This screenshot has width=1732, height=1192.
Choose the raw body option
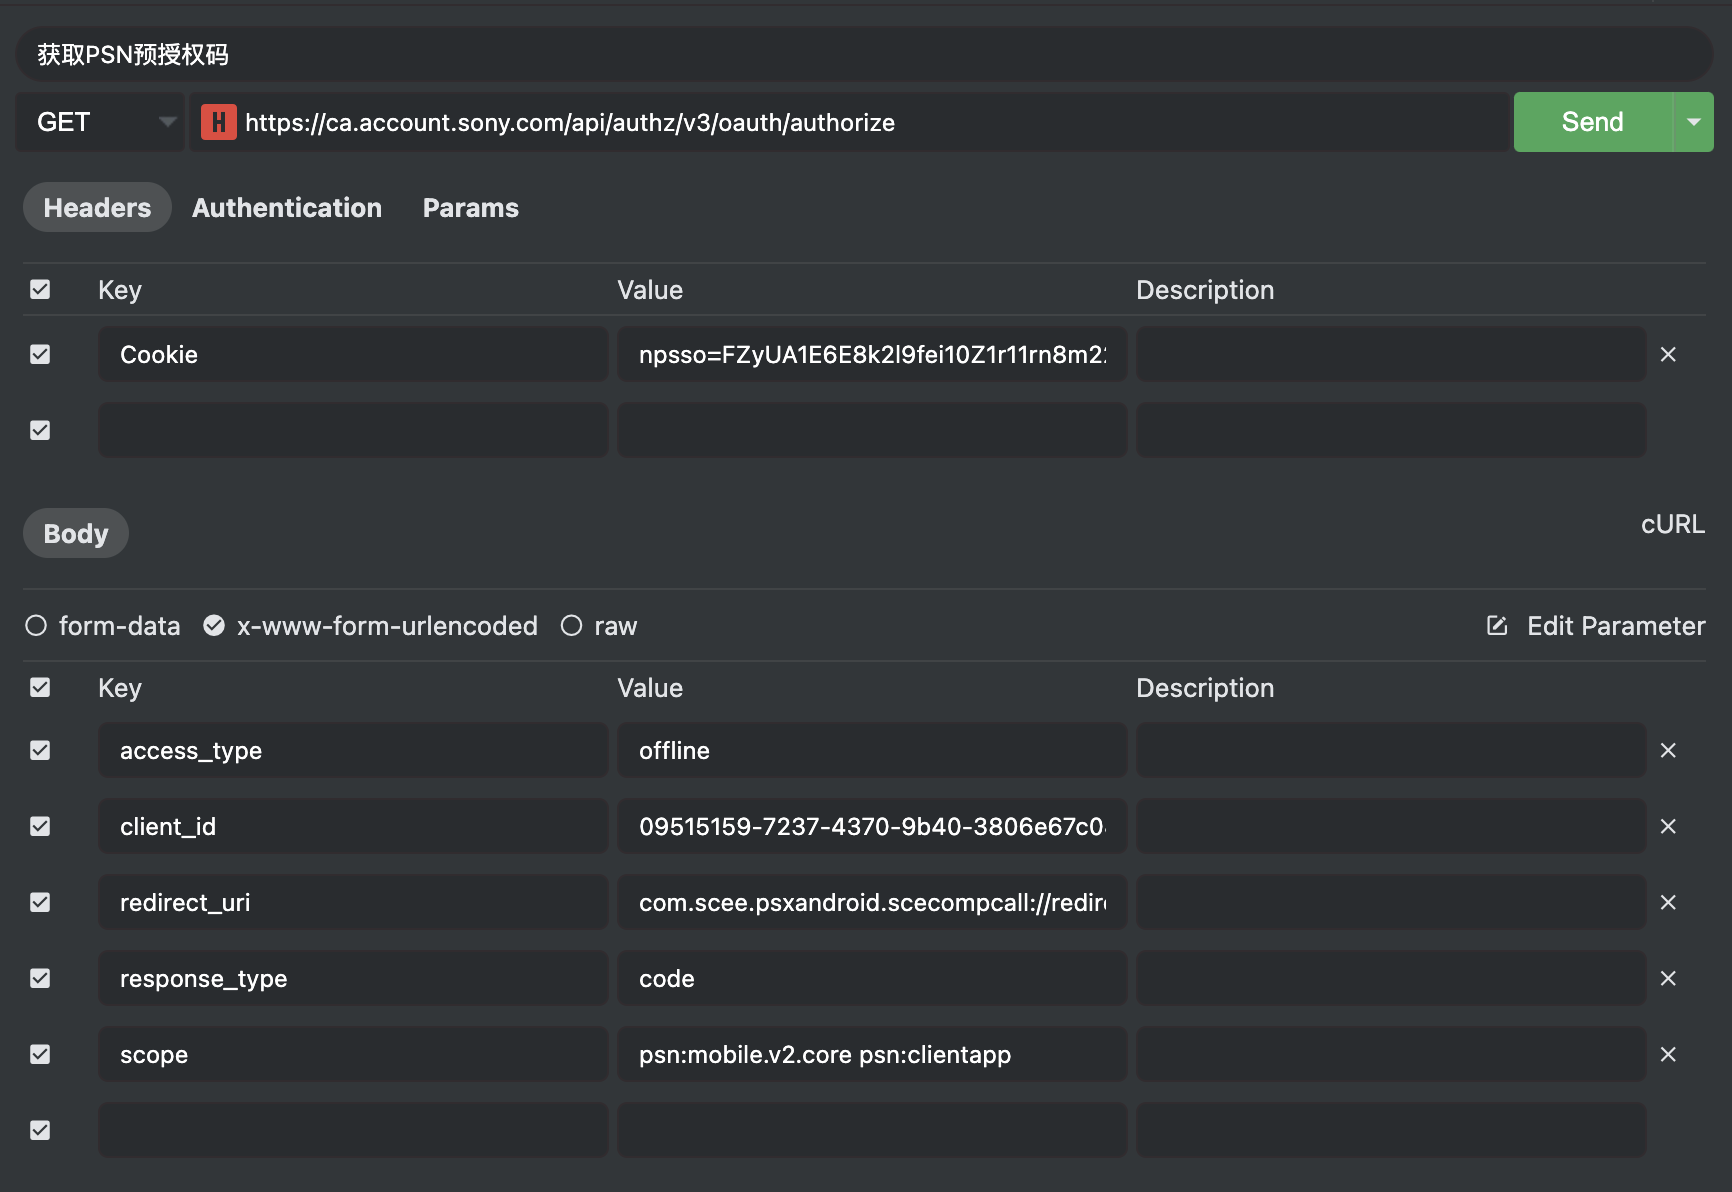tap(572, 626)
